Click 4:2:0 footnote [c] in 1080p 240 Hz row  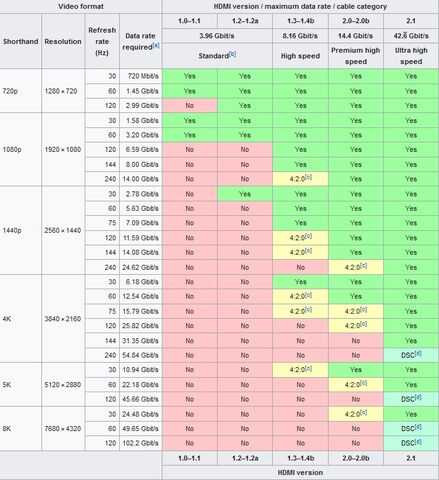click(x=308, y=177)
